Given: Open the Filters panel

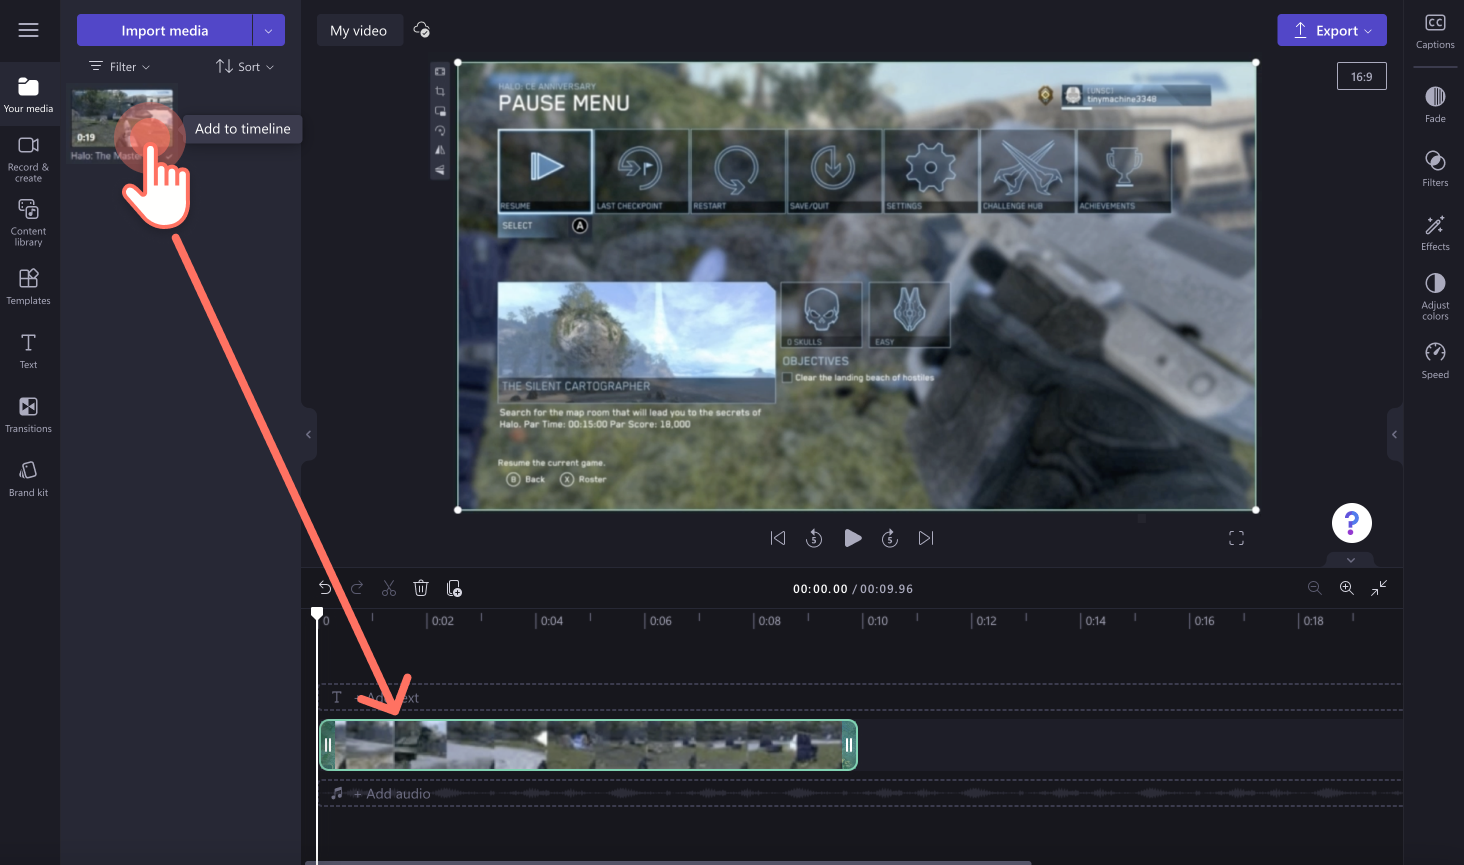Looking at the screenshot, I should pos(1435,169).
